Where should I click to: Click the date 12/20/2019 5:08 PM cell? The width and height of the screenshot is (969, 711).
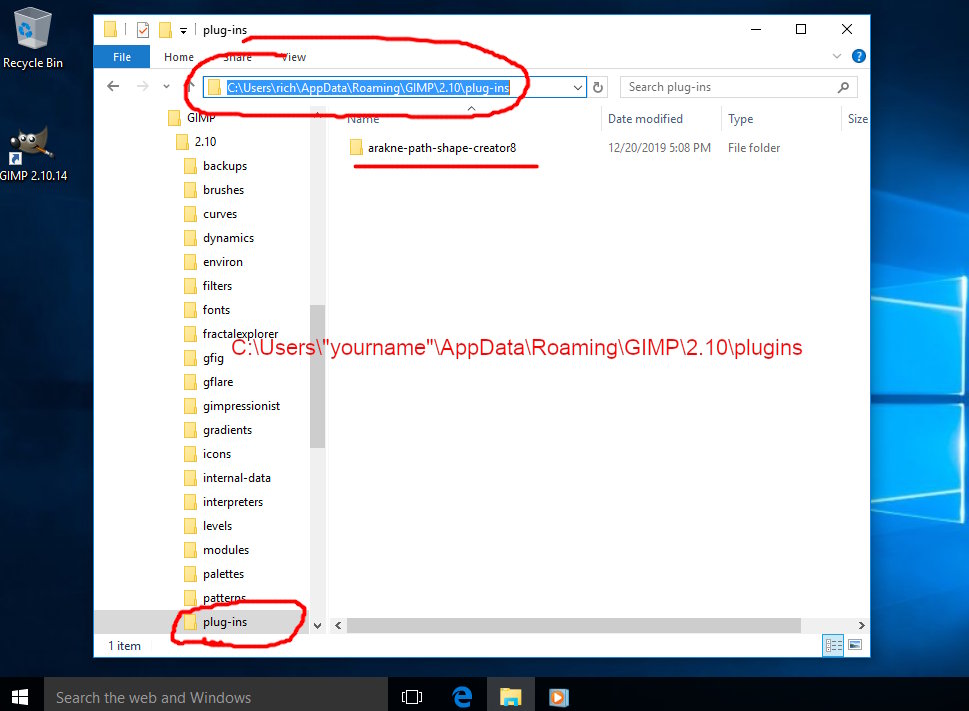(659, 148)
